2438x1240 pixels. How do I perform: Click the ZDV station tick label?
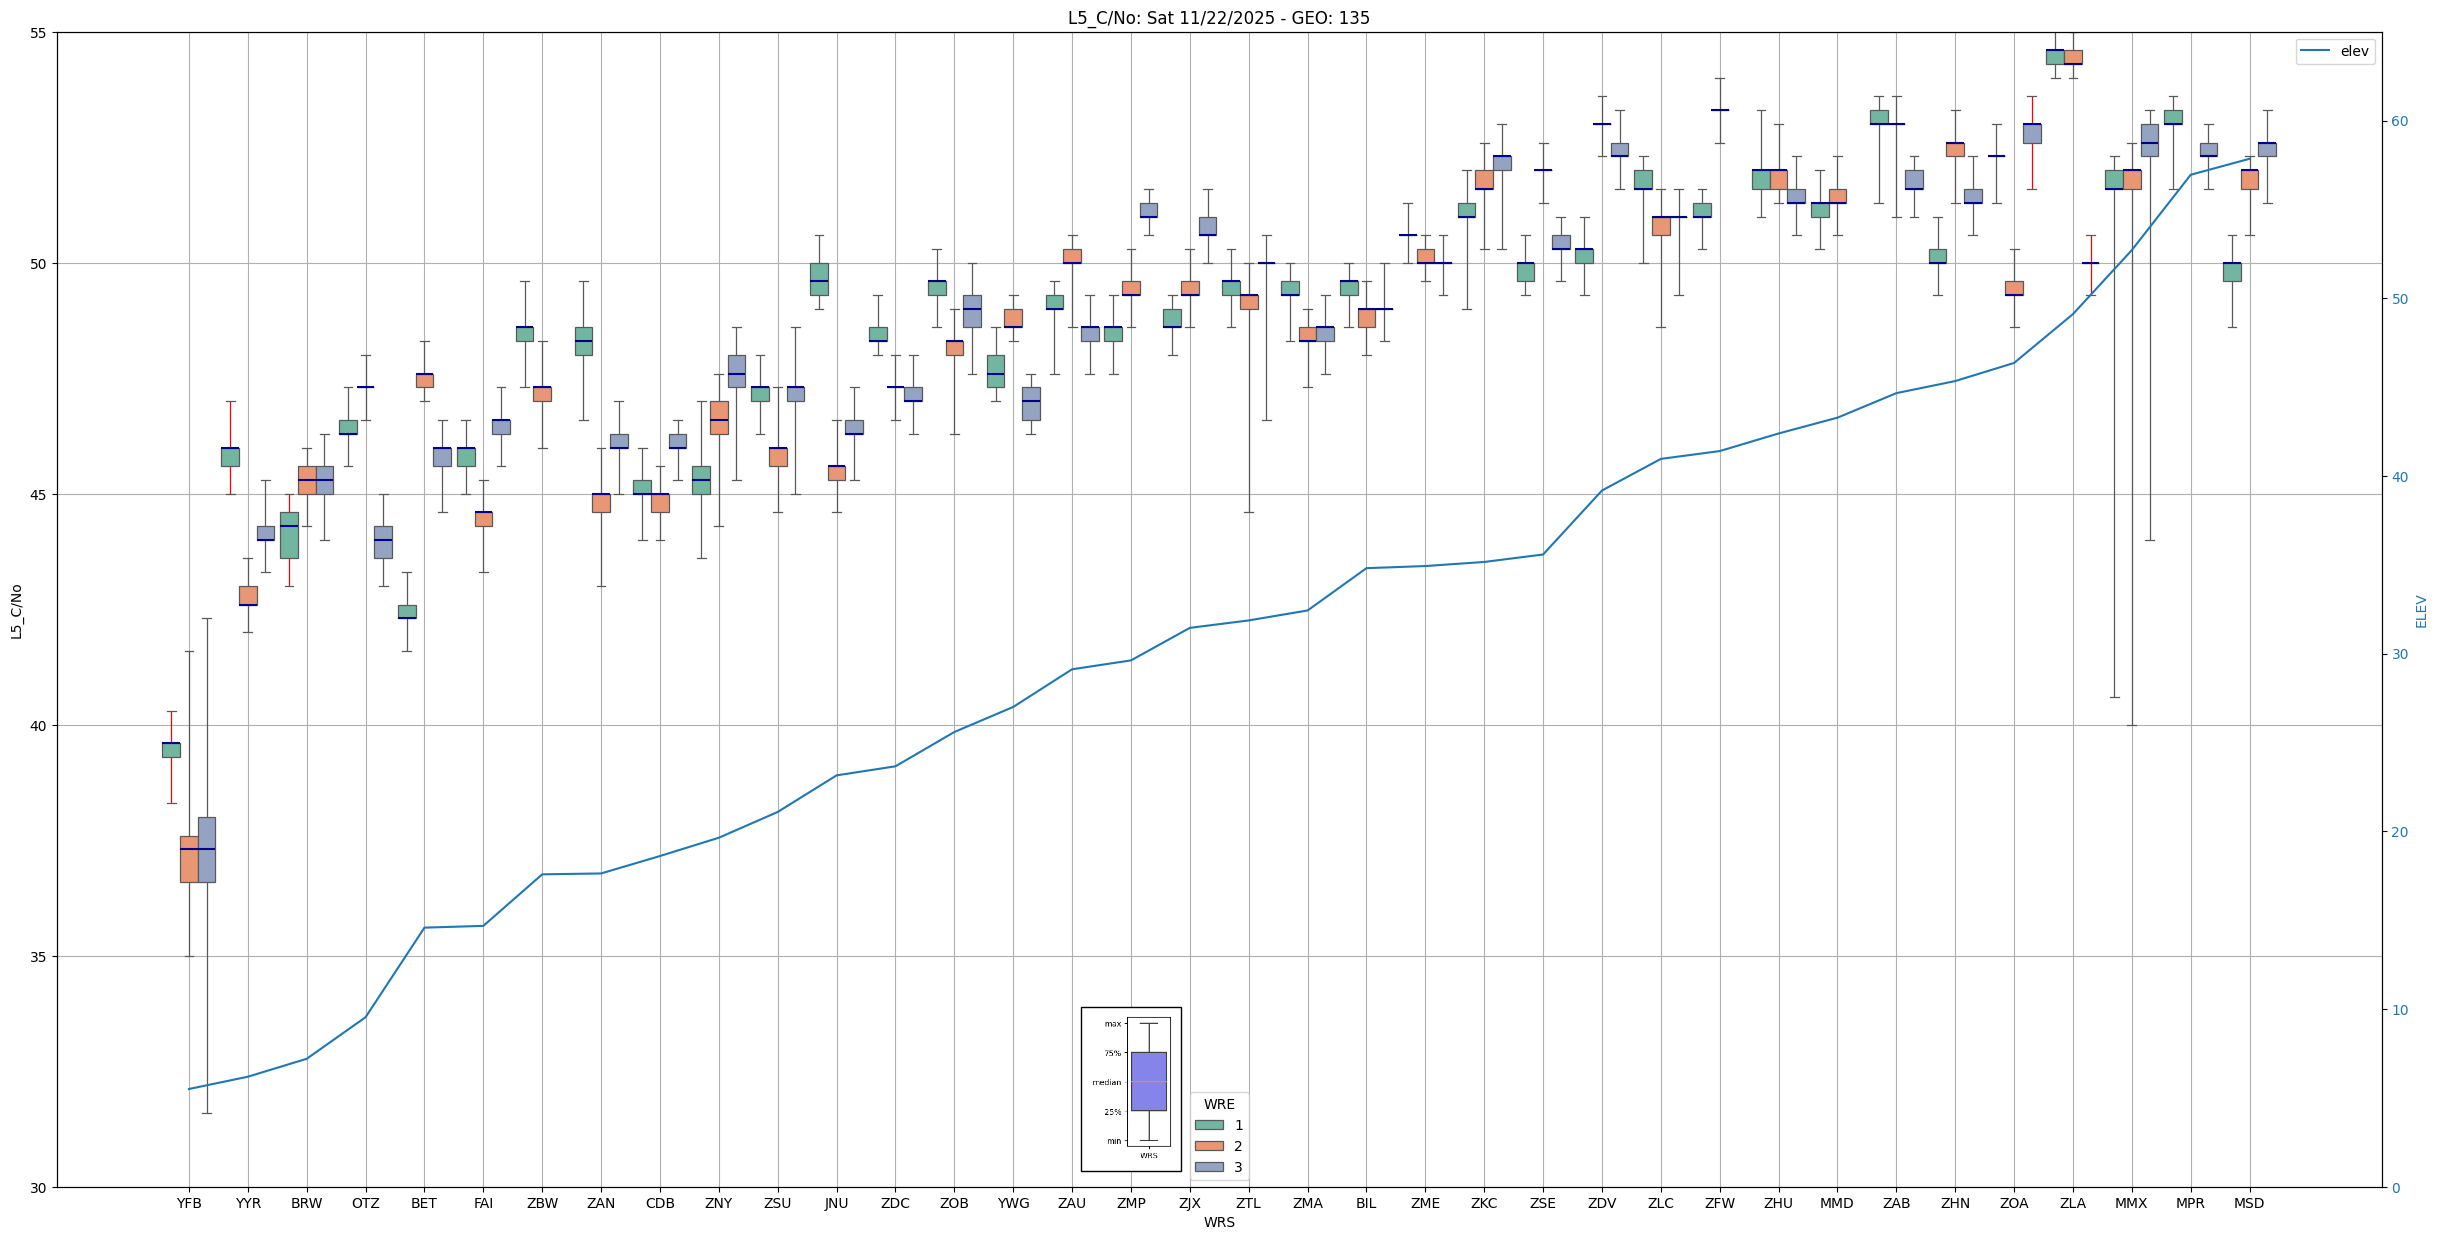tap(1602, 1203)
